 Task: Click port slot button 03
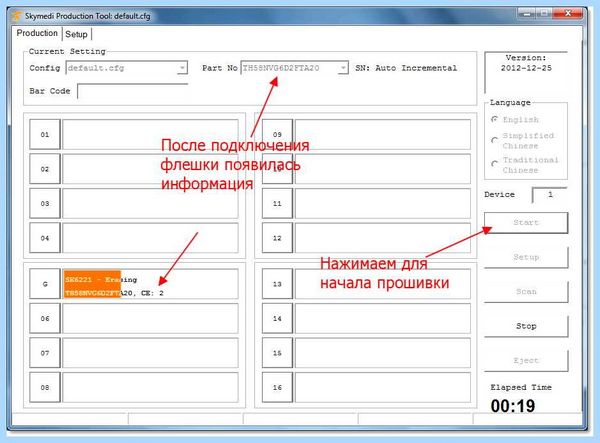tap(45, 204)
